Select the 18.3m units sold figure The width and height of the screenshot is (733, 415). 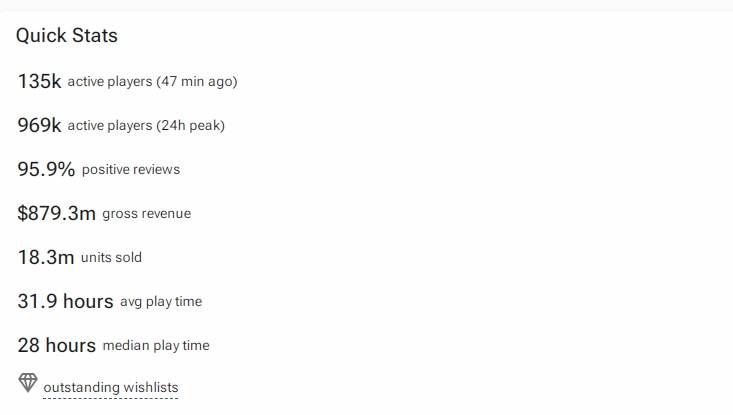46,257
